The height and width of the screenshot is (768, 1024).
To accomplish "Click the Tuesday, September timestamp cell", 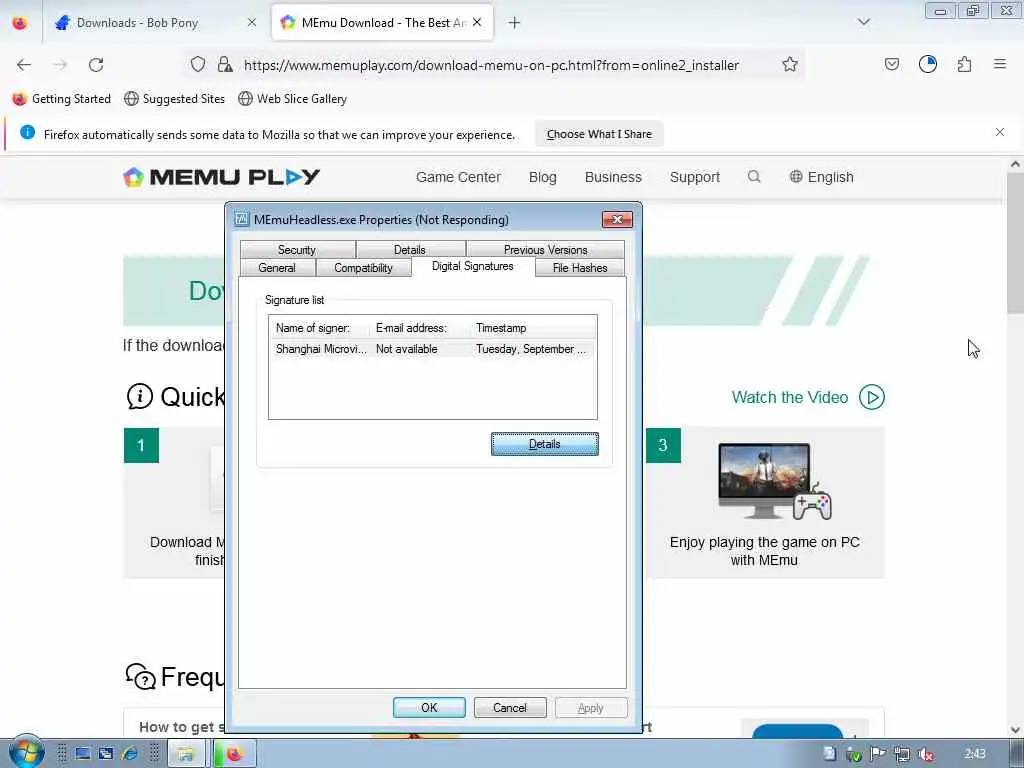I will tap(531, 349).
